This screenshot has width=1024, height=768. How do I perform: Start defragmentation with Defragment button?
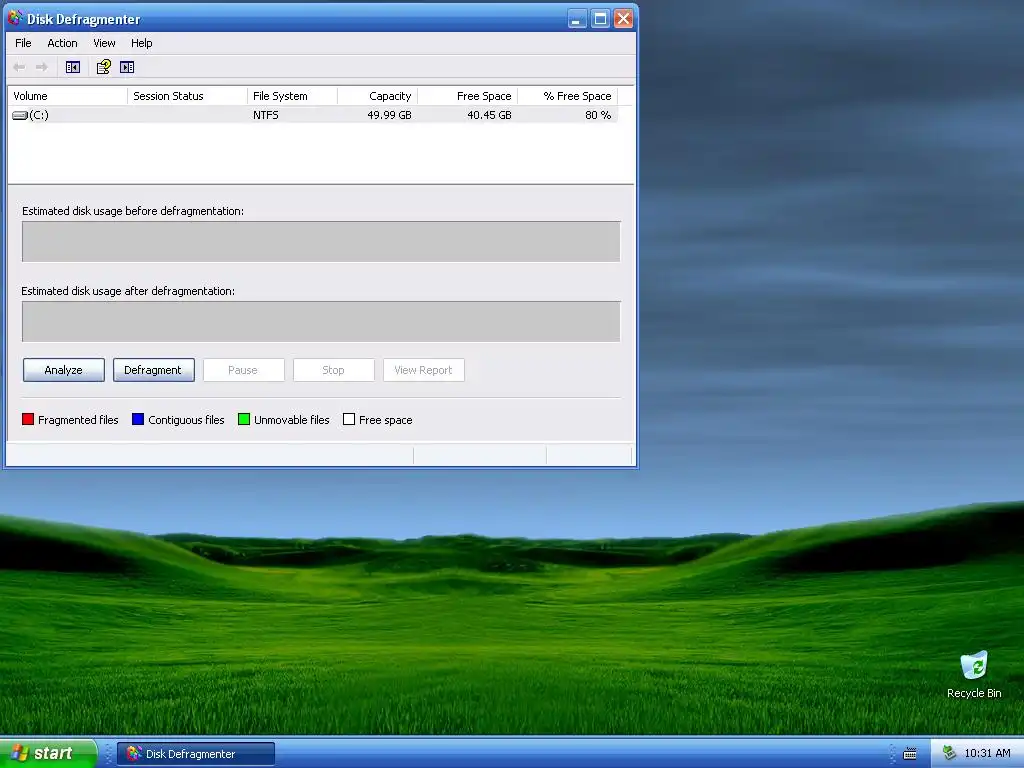pyautogui.click(x=153, y=370)
